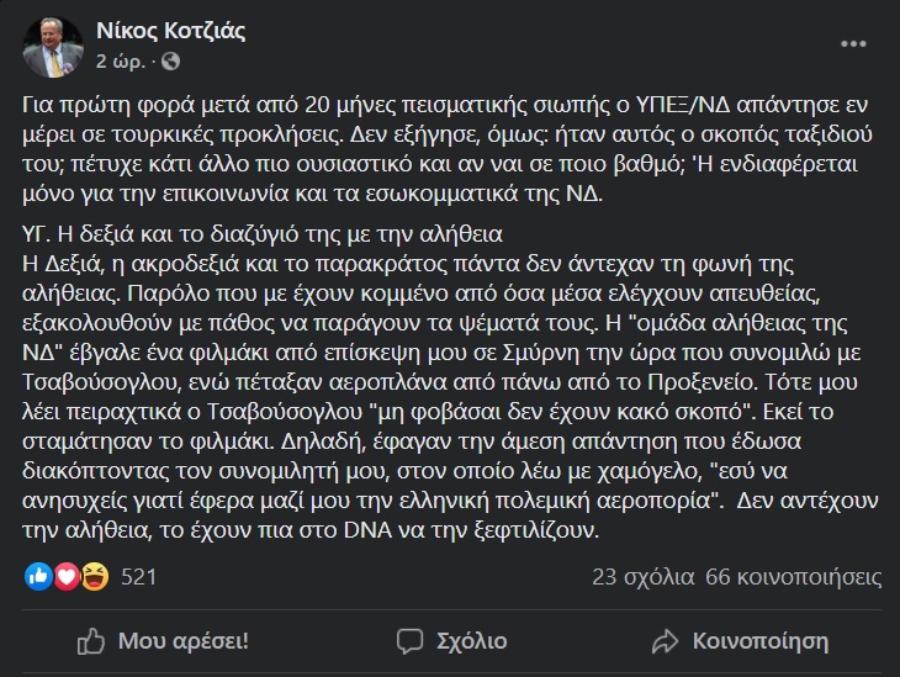
Task: Click the last line mentioning DNA
Action: point(310,532)
